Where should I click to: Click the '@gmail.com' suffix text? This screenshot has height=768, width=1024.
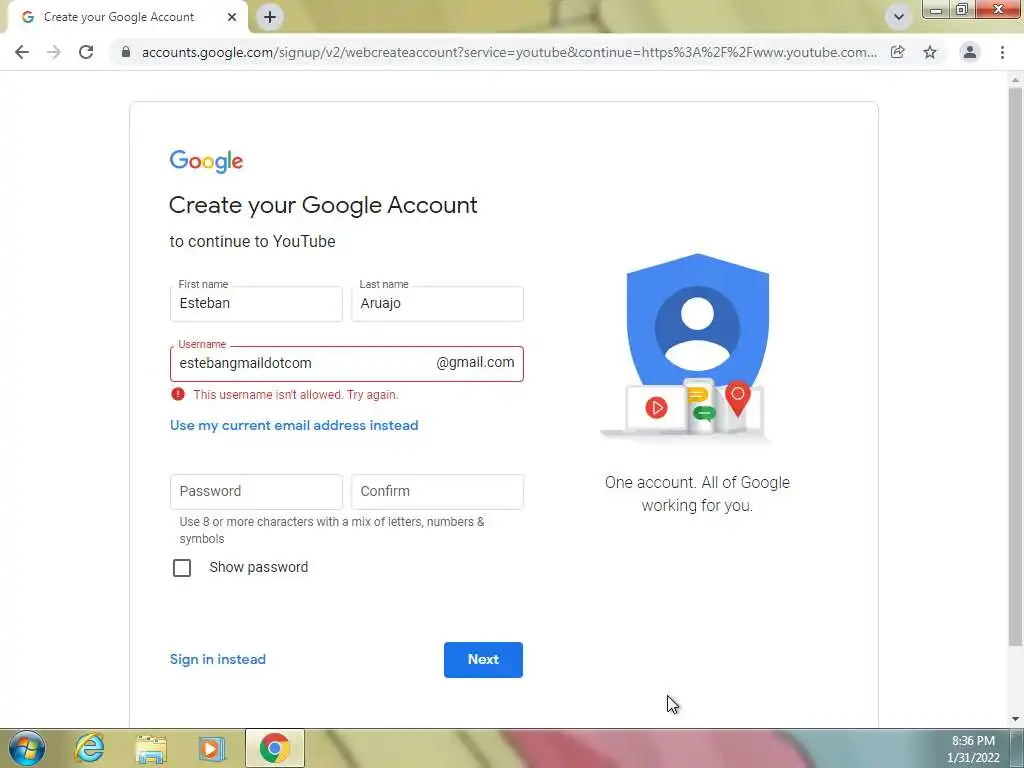pos(475,362)
